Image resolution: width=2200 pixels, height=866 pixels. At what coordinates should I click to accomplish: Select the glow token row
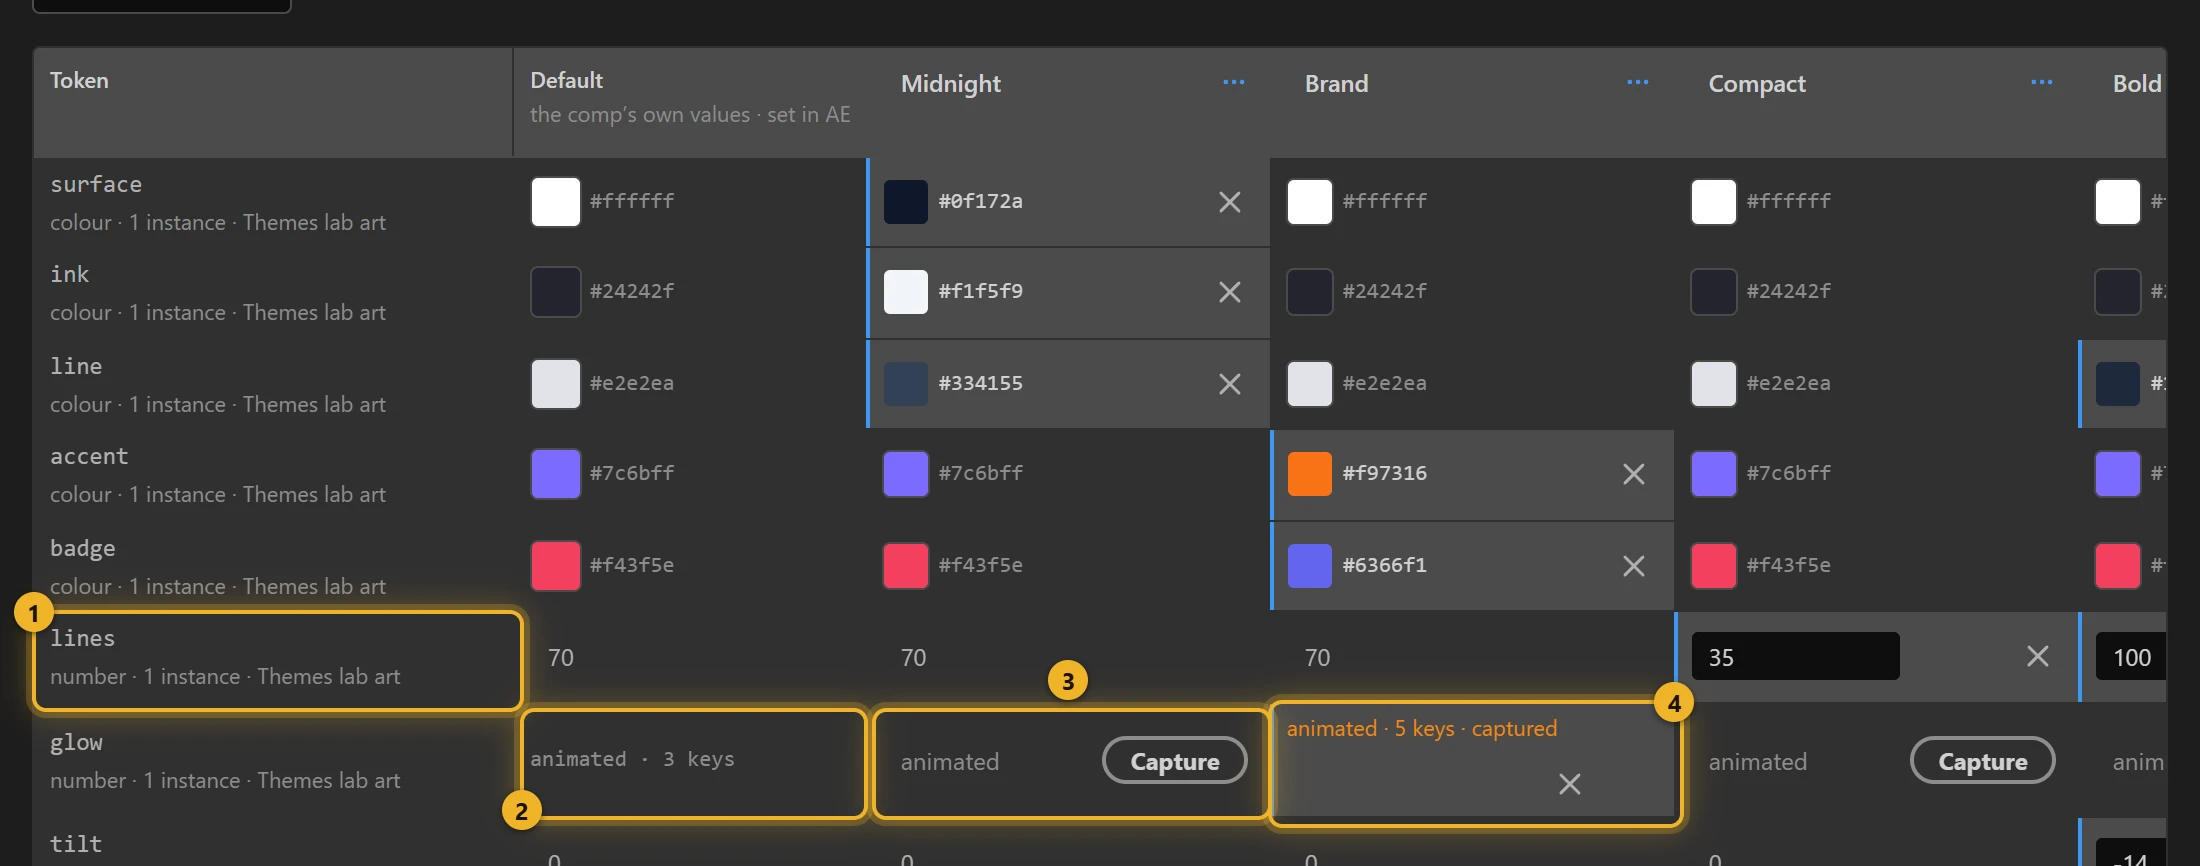273,761
